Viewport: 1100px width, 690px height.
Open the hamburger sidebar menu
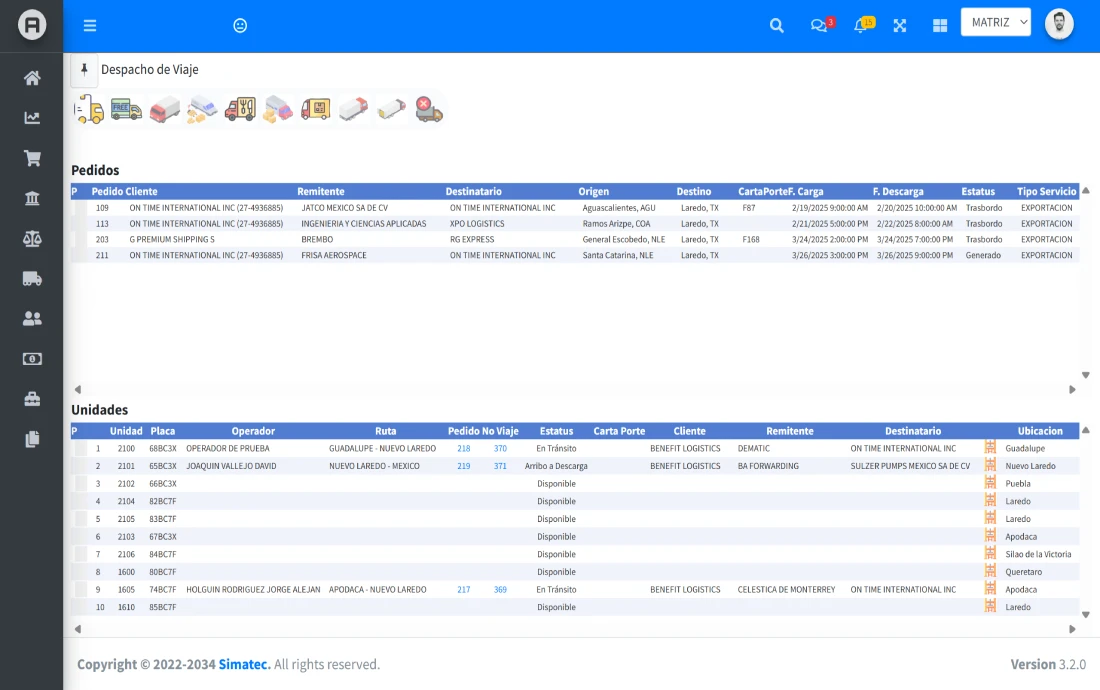point(90,26)
